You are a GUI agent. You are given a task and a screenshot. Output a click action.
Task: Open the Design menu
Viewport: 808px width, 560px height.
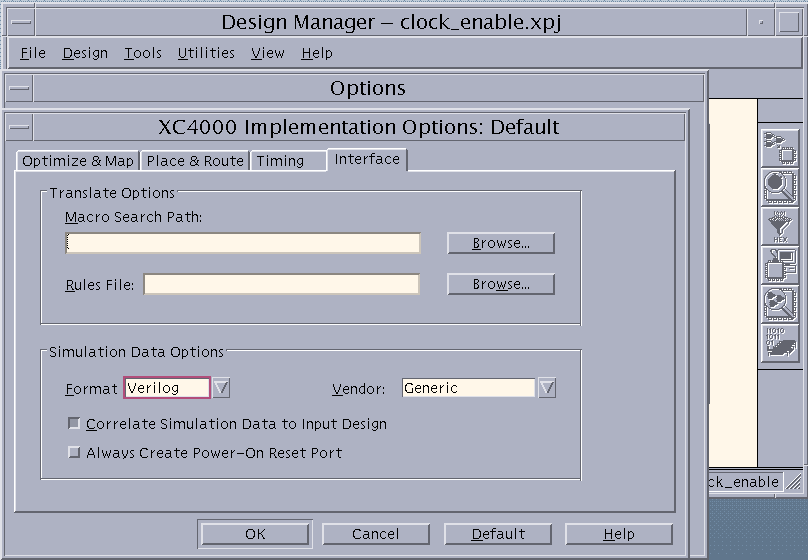85,53
